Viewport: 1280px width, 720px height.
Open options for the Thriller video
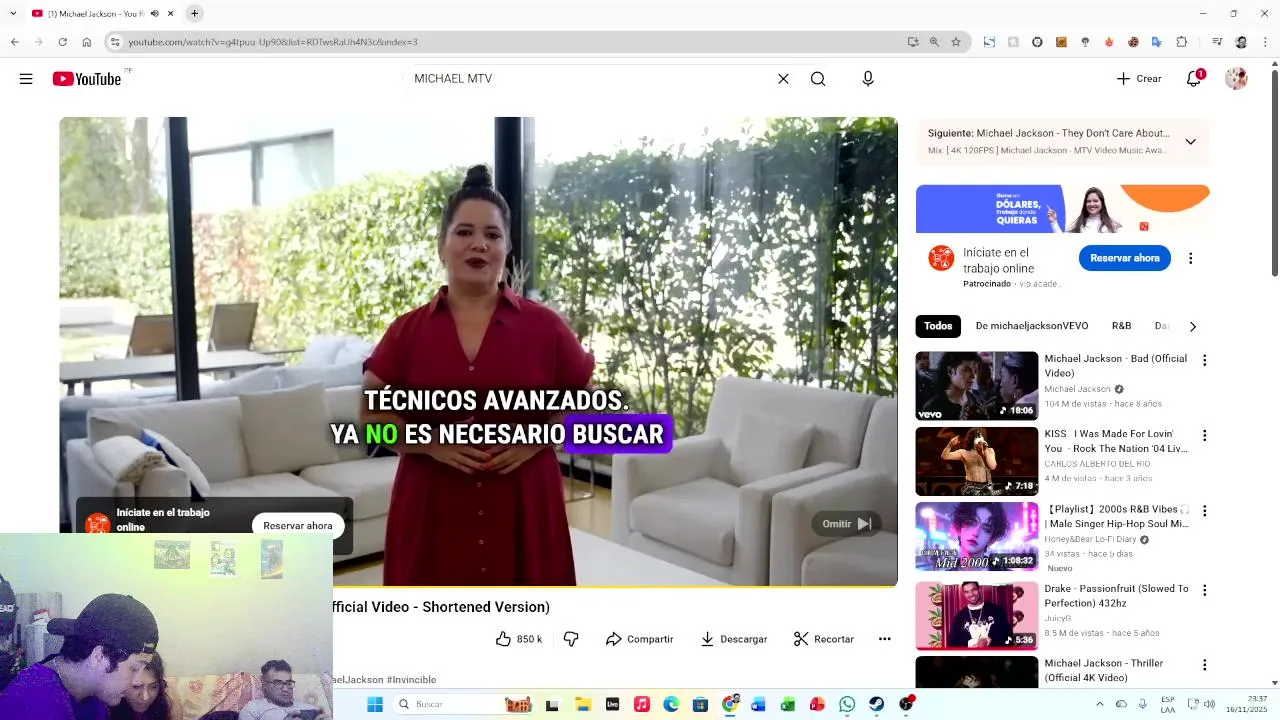pyautogui.click(x=1204, y=665)
